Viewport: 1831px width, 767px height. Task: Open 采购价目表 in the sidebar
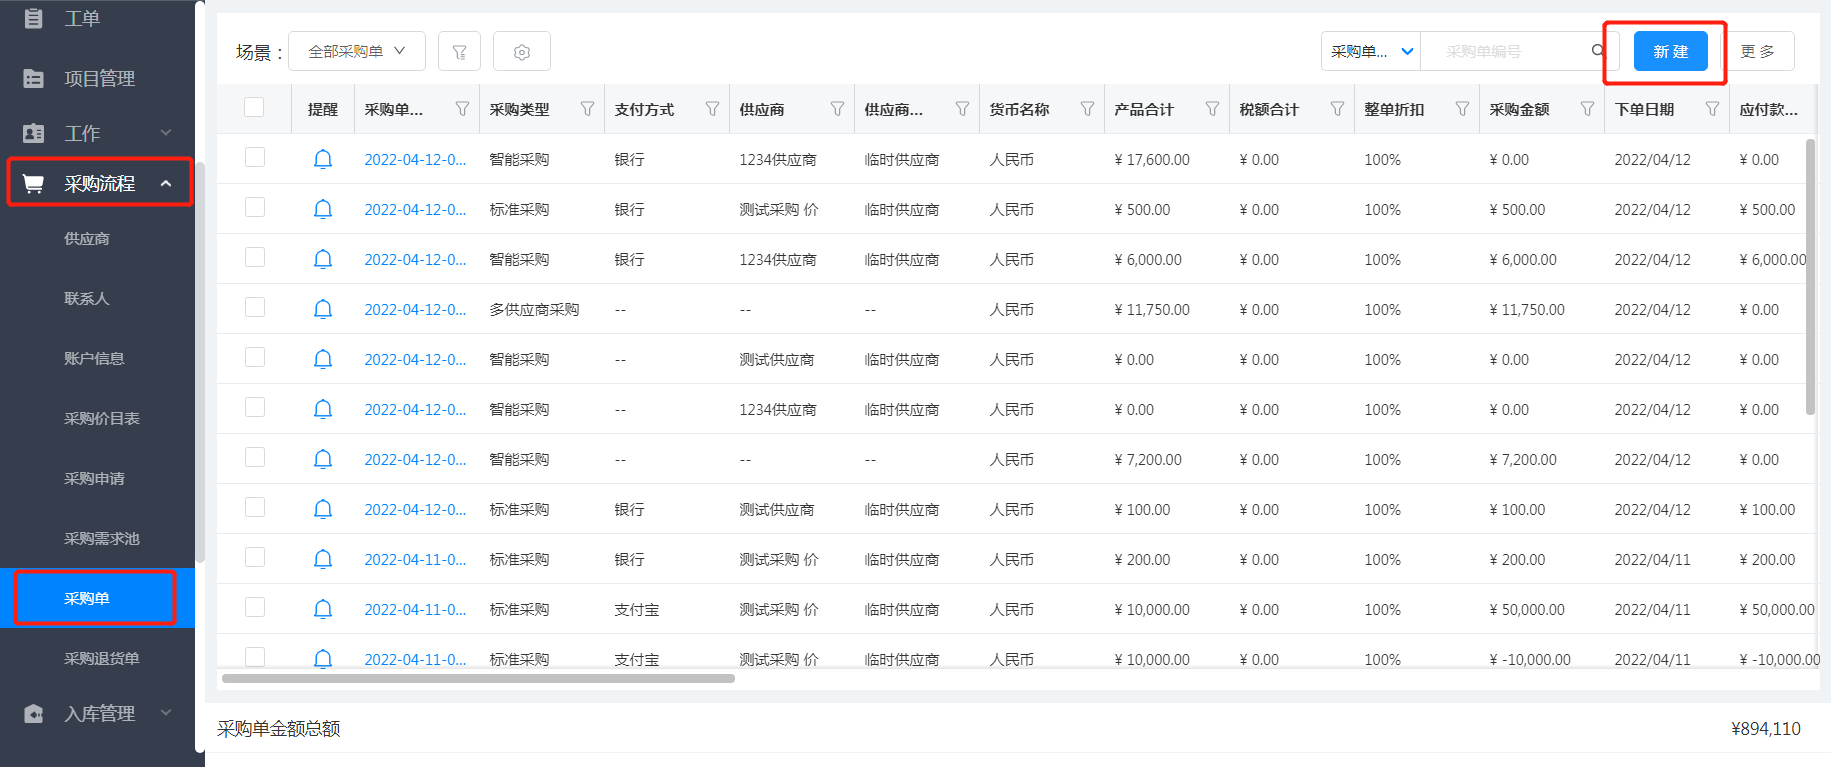pos(102,419)
